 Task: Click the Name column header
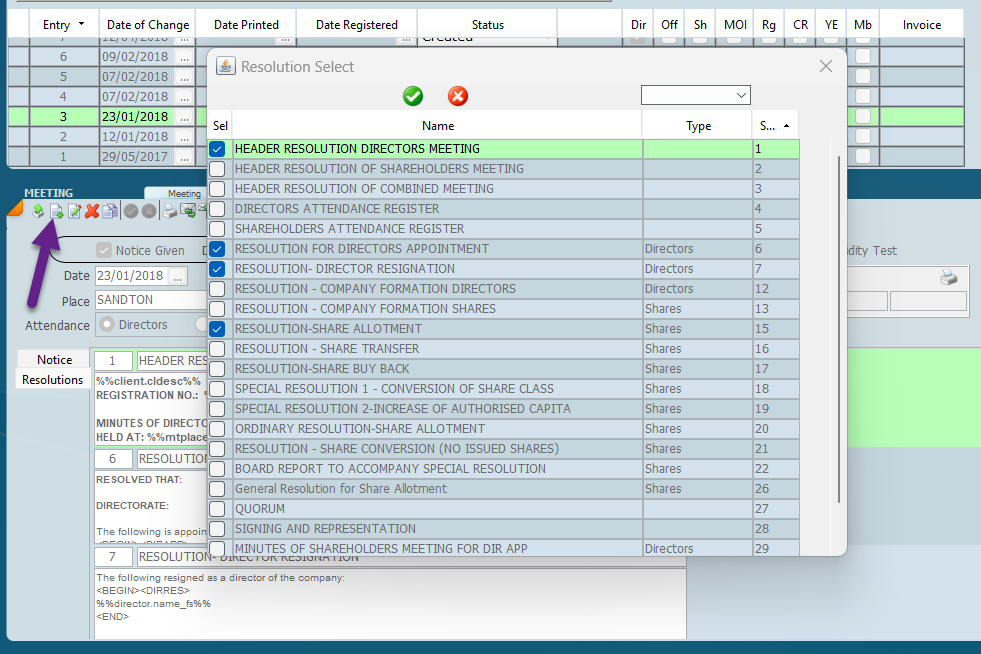437,126
